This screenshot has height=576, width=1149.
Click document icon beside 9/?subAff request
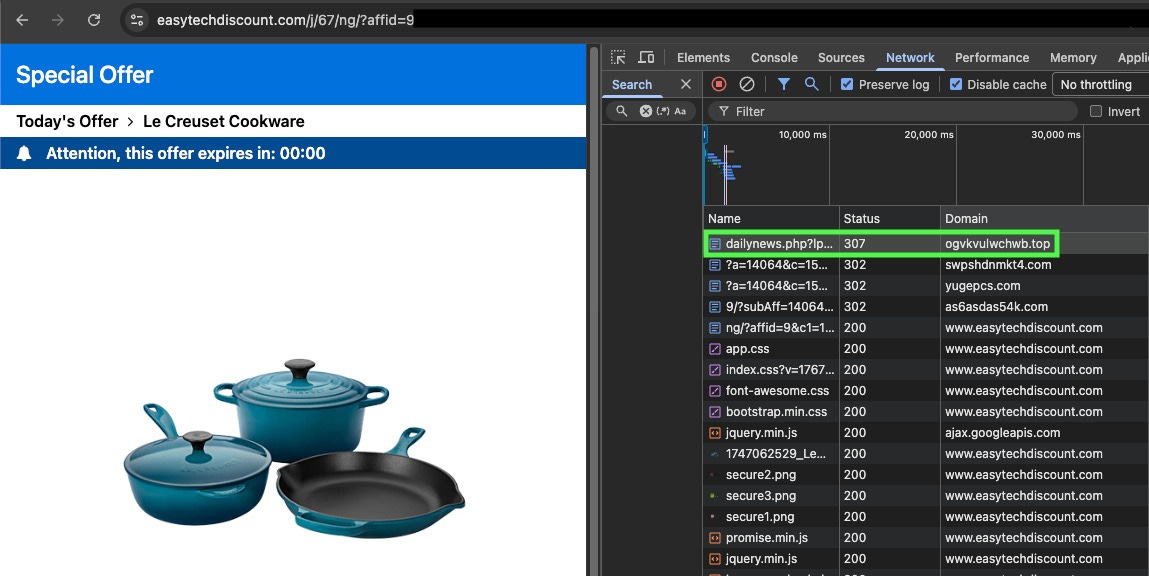click(x=714, y=307)
